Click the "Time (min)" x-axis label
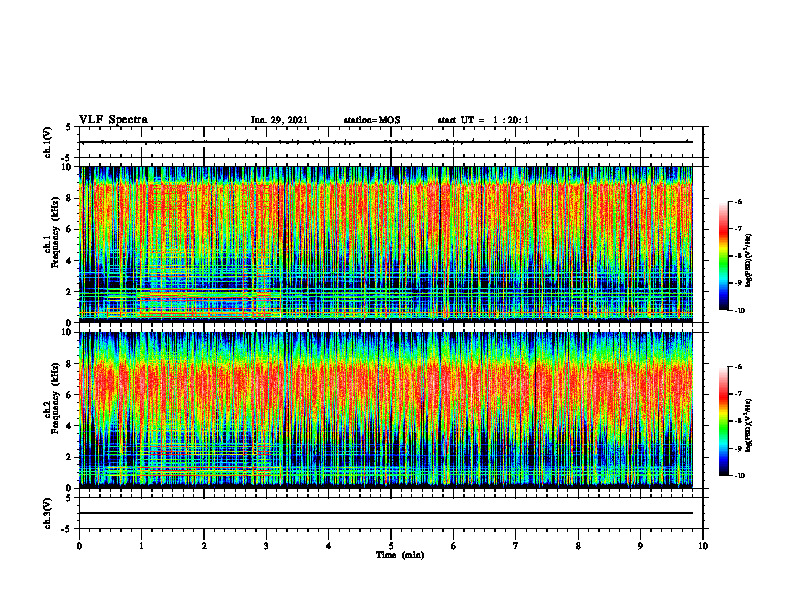The height and width of the screenshot is (612, 792). click(400, 555)
